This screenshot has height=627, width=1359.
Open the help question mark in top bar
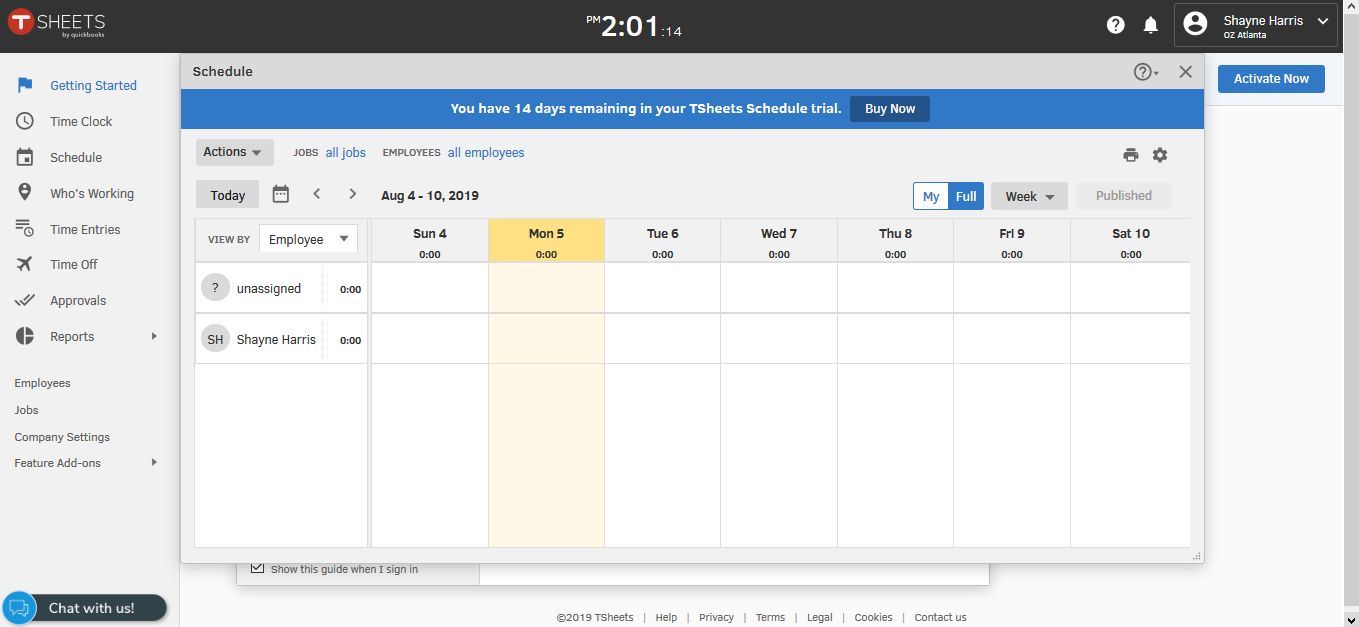(x=1116, y=25)
